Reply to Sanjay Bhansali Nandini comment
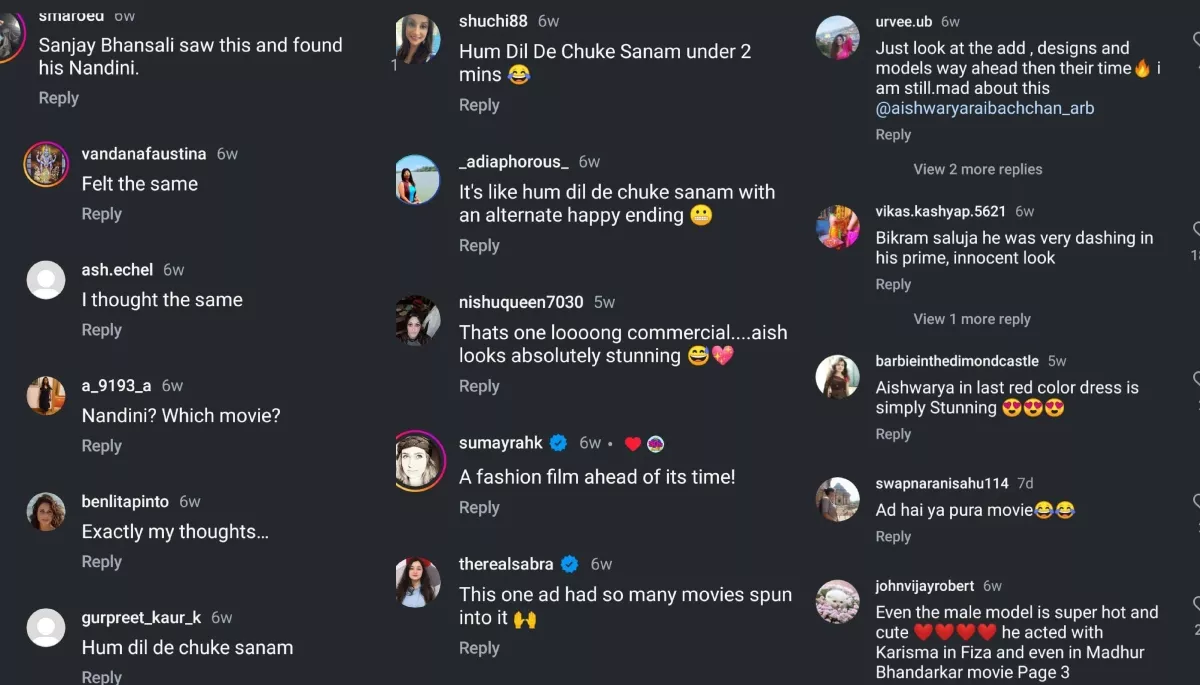Screen dimensions: 1200x685 (58, 98)
